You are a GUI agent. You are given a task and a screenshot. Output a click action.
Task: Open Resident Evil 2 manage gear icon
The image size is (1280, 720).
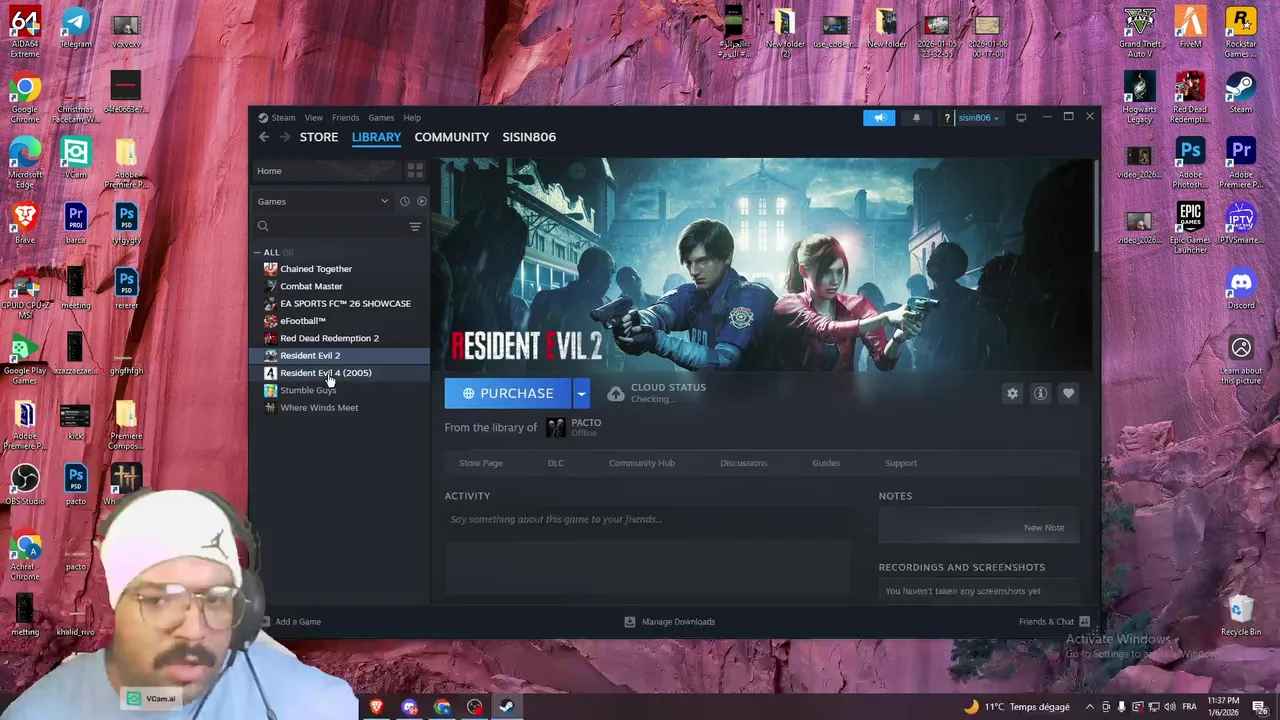pos(1012,394)
